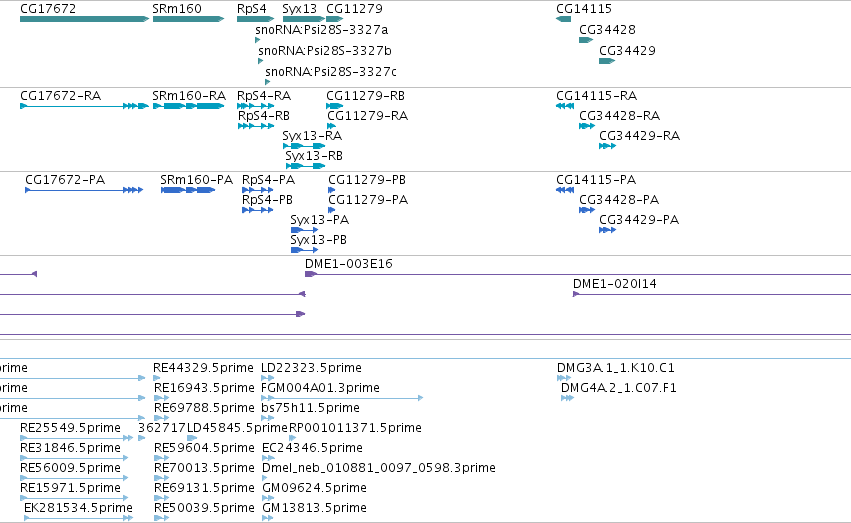Click the CG11279-RA transcript label
This screenshot has width=851, height=523.
(x=367, y=116)
